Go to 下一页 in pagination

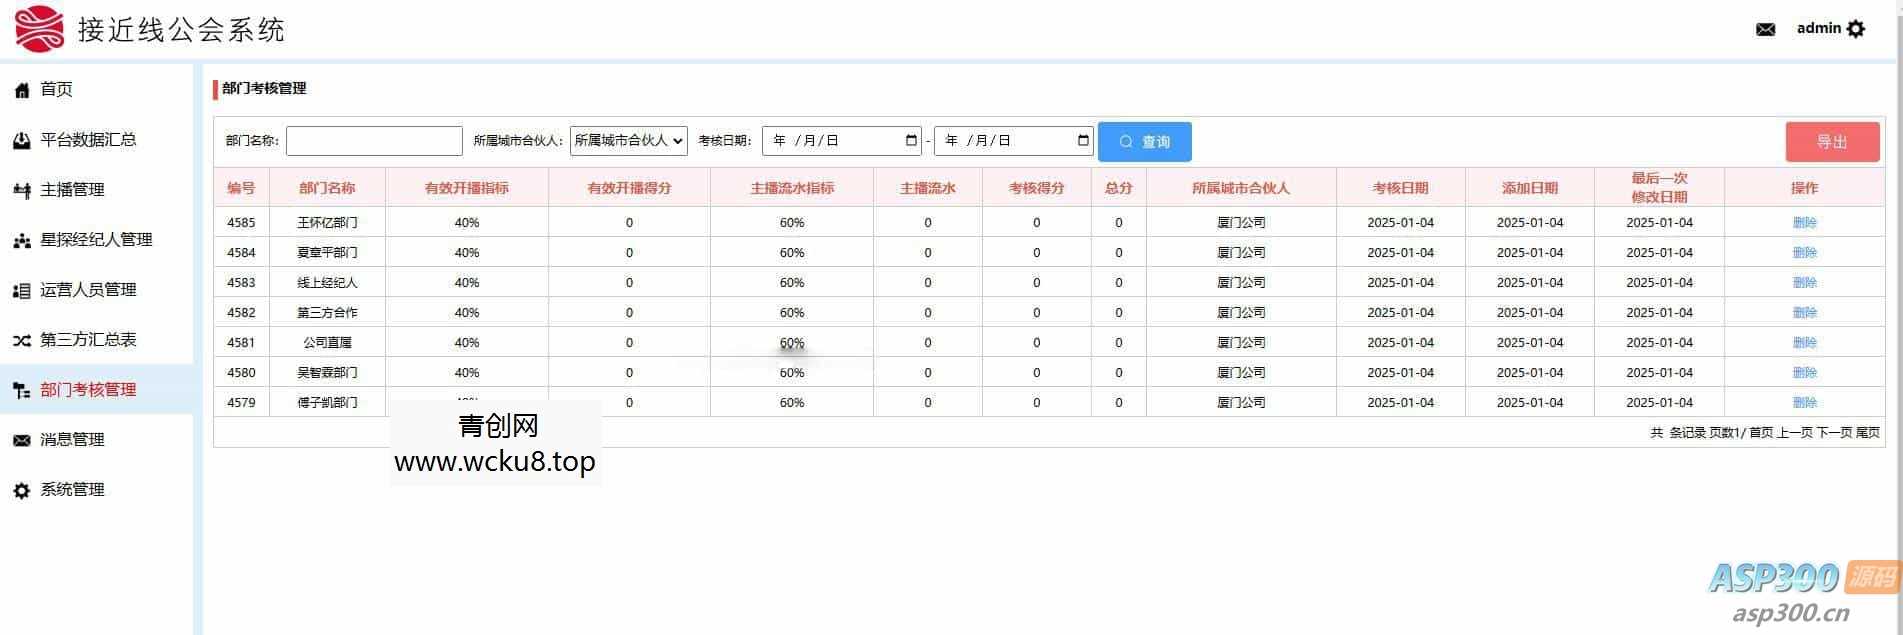click(x=1834, y=433)
